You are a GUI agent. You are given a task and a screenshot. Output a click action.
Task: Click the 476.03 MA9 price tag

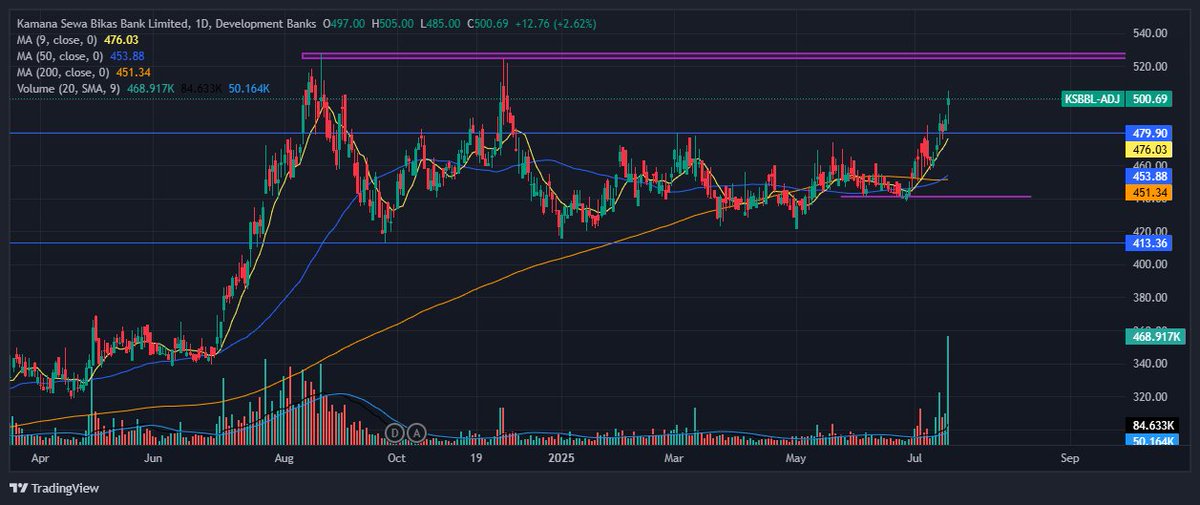click(1150, 148)
